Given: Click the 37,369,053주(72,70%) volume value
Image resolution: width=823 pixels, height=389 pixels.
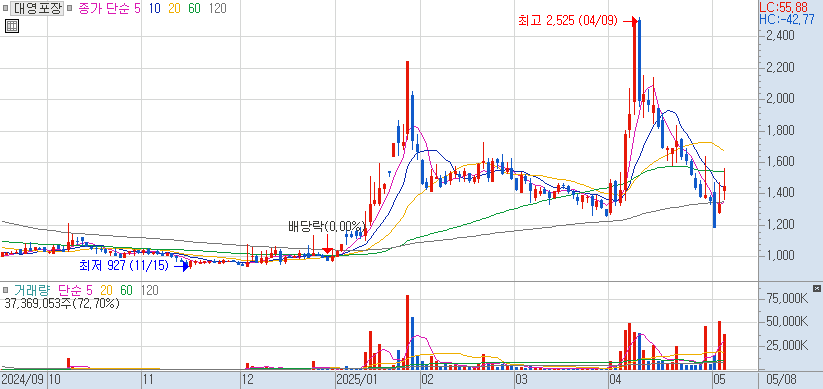Looking at the screenshot, I should pyautogui.click(x=62, y=303).
